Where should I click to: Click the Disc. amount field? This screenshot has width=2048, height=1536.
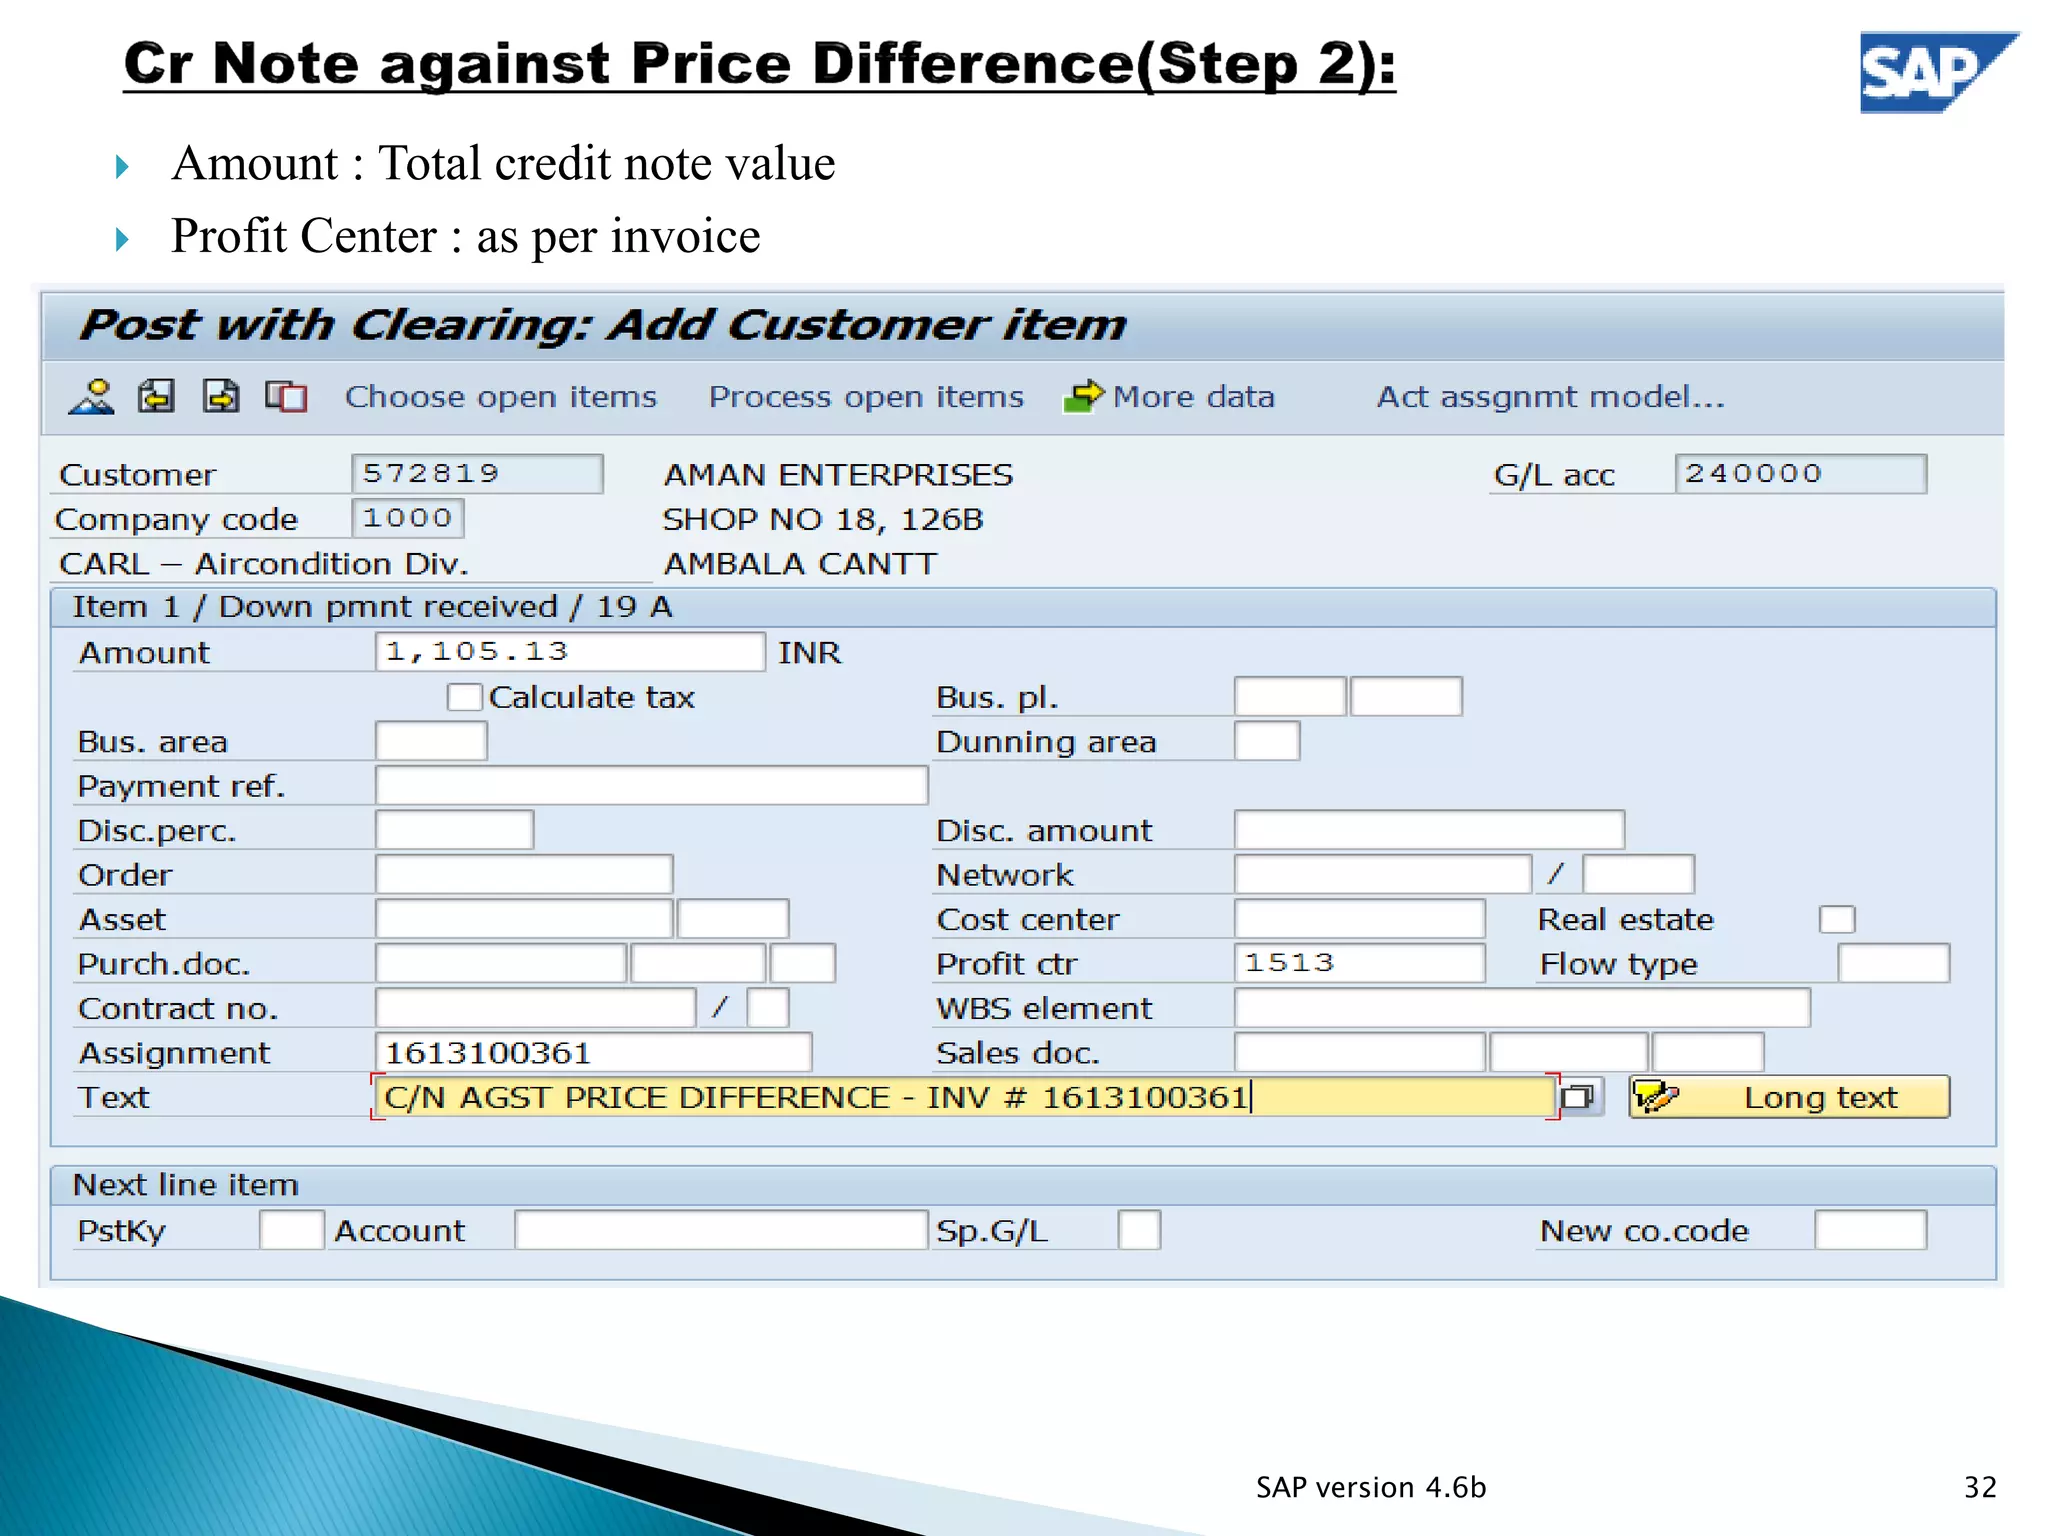1429,830
